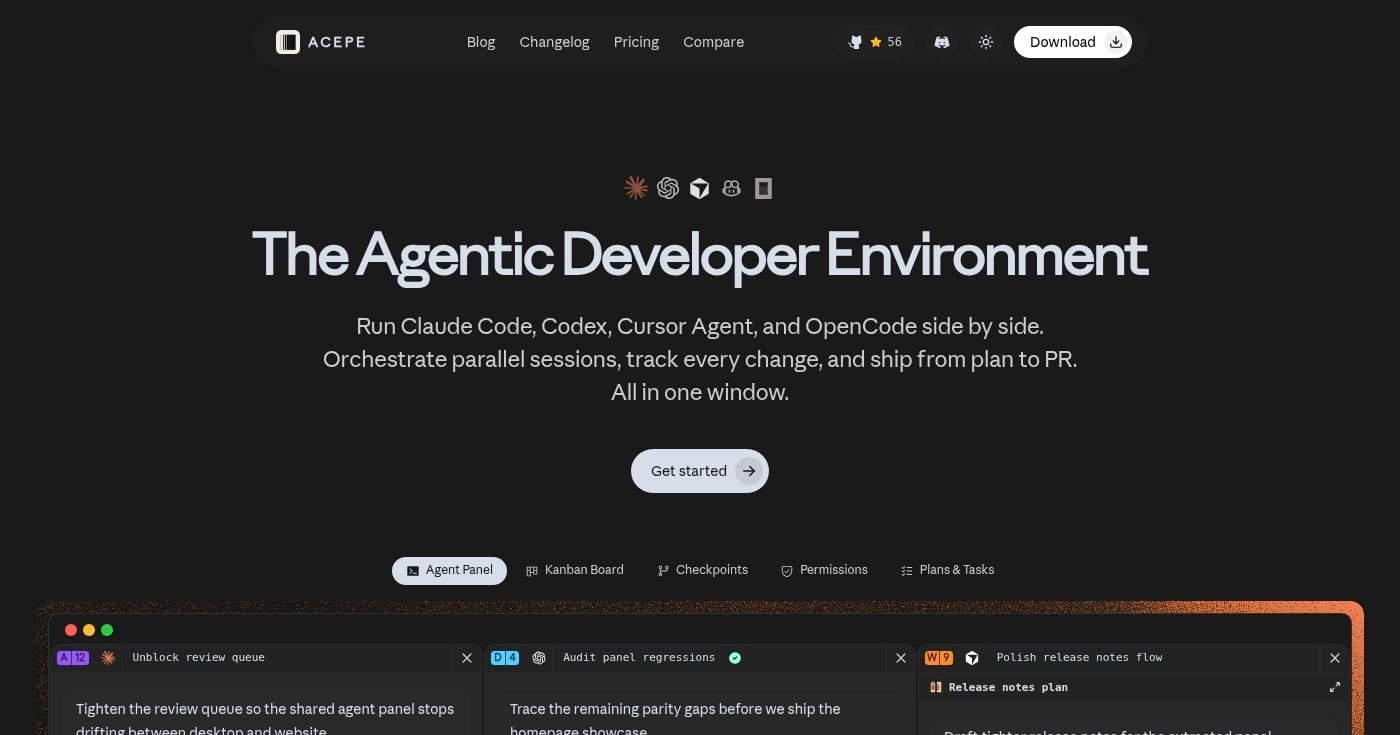
Task: Click the green checkmark on Audit panel regressions
Action: [735, 658]
